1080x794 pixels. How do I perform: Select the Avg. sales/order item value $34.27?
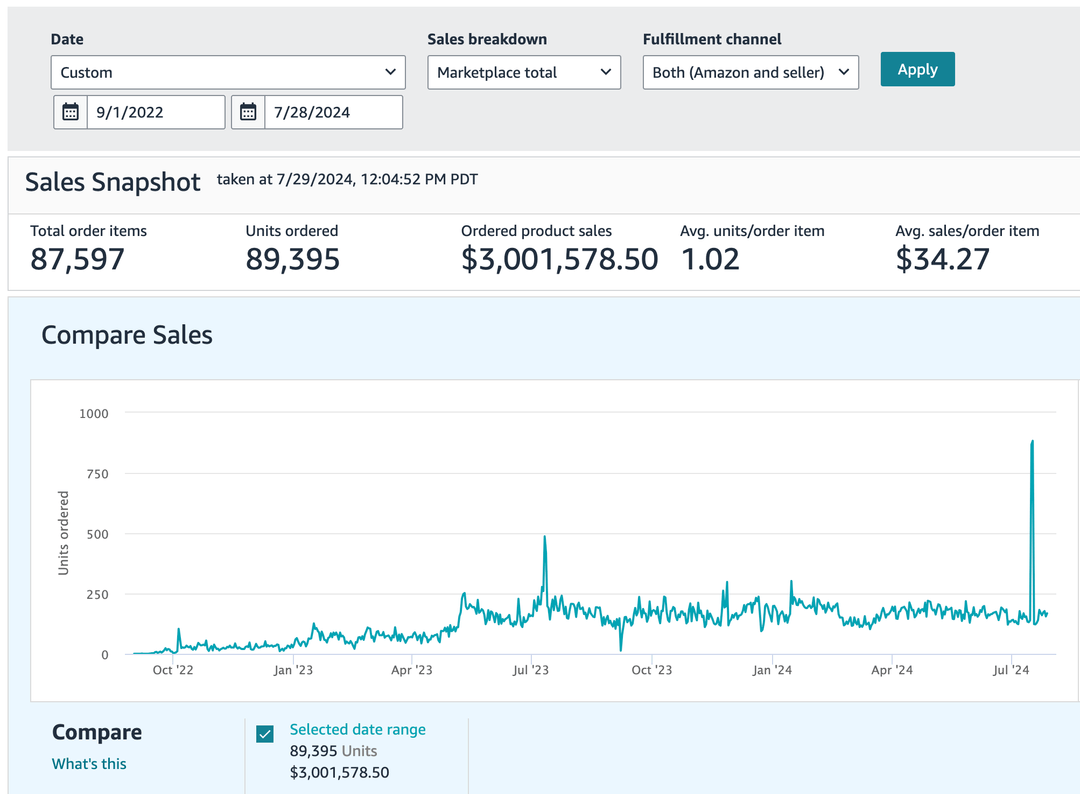(942, 260)
